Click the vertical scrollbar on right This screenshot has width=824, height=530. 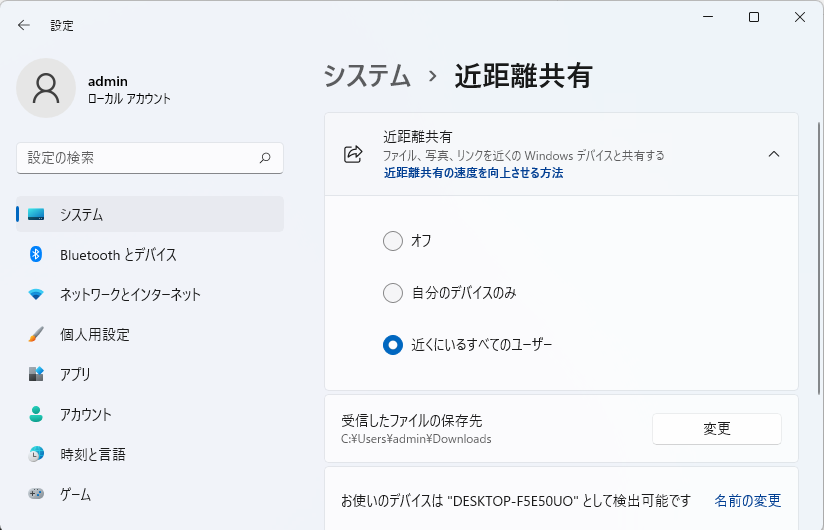(818, 257)
